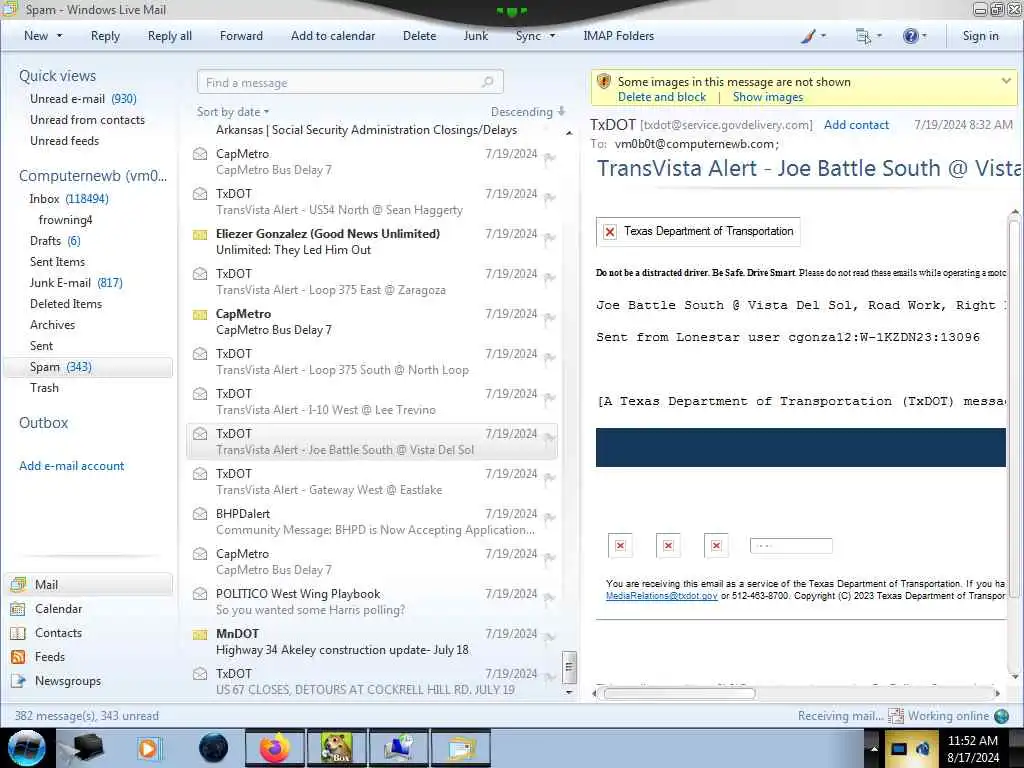Mark message as Junk
Viewport: 1024px width, 768px height.
(x=475, y=36)
